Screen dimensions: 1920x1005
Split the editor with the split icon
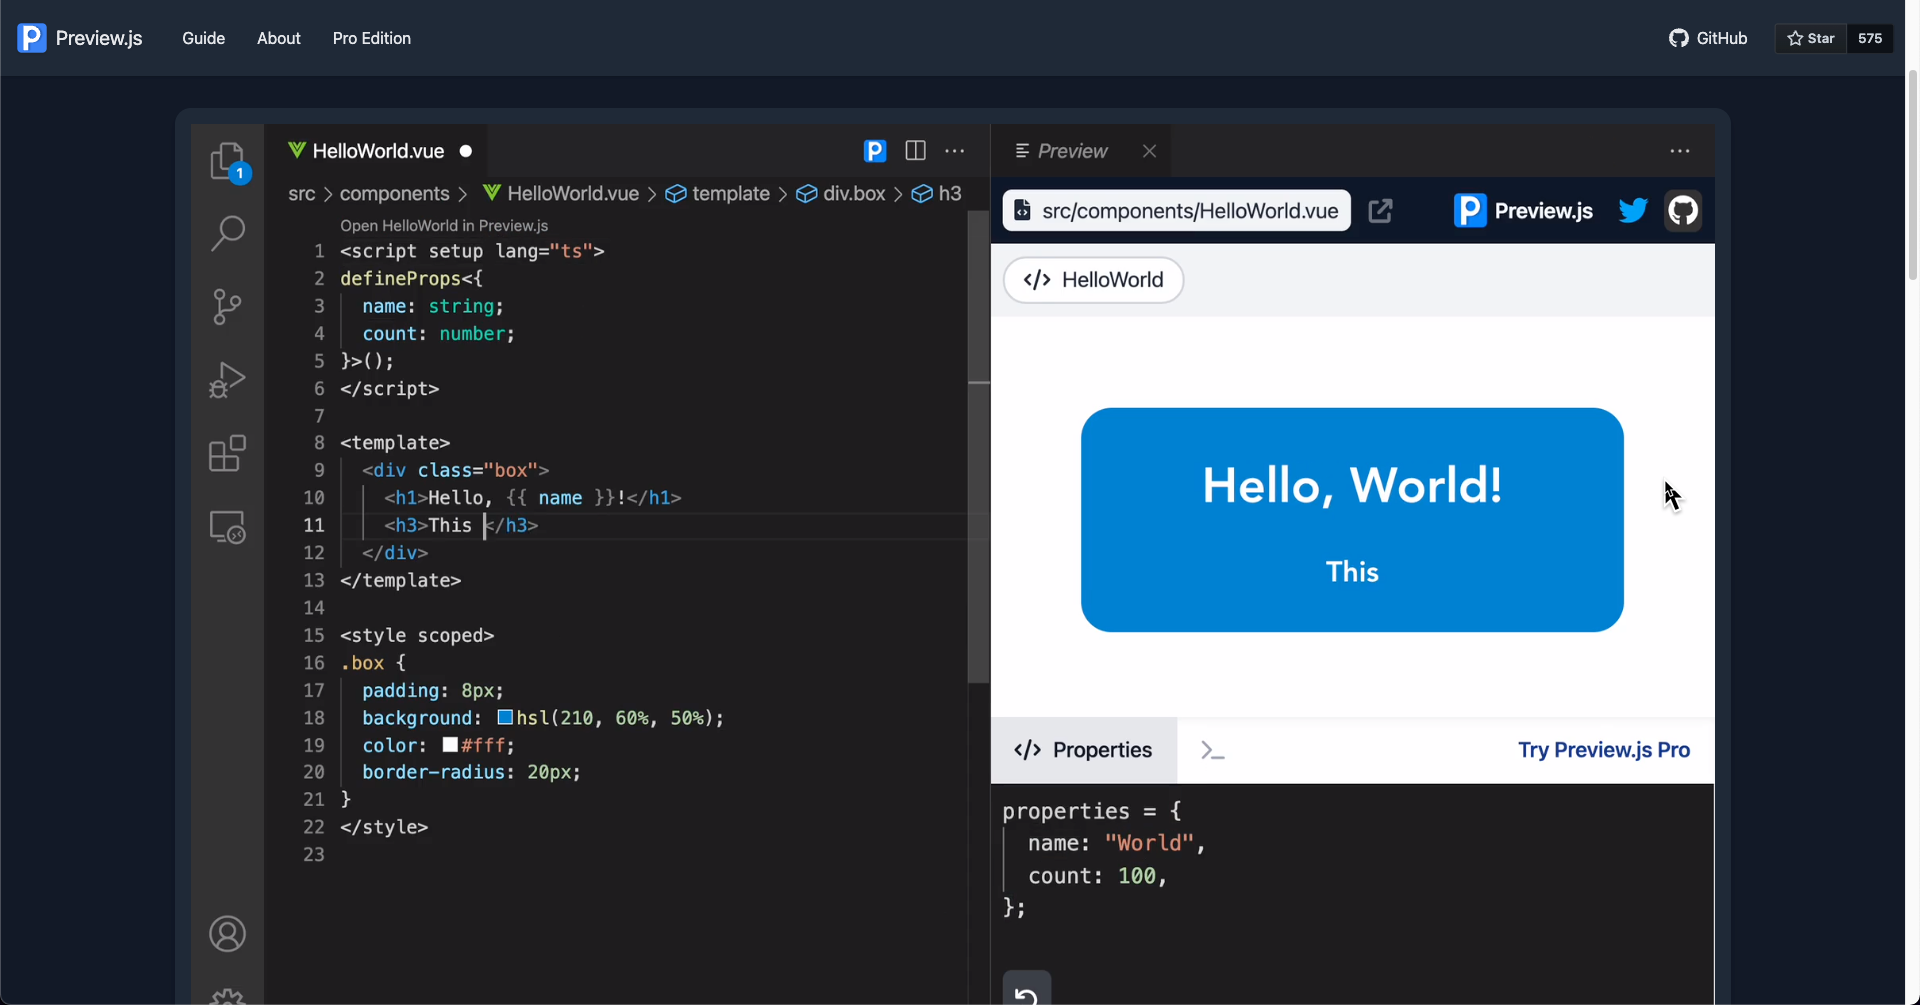pos(915,151)
